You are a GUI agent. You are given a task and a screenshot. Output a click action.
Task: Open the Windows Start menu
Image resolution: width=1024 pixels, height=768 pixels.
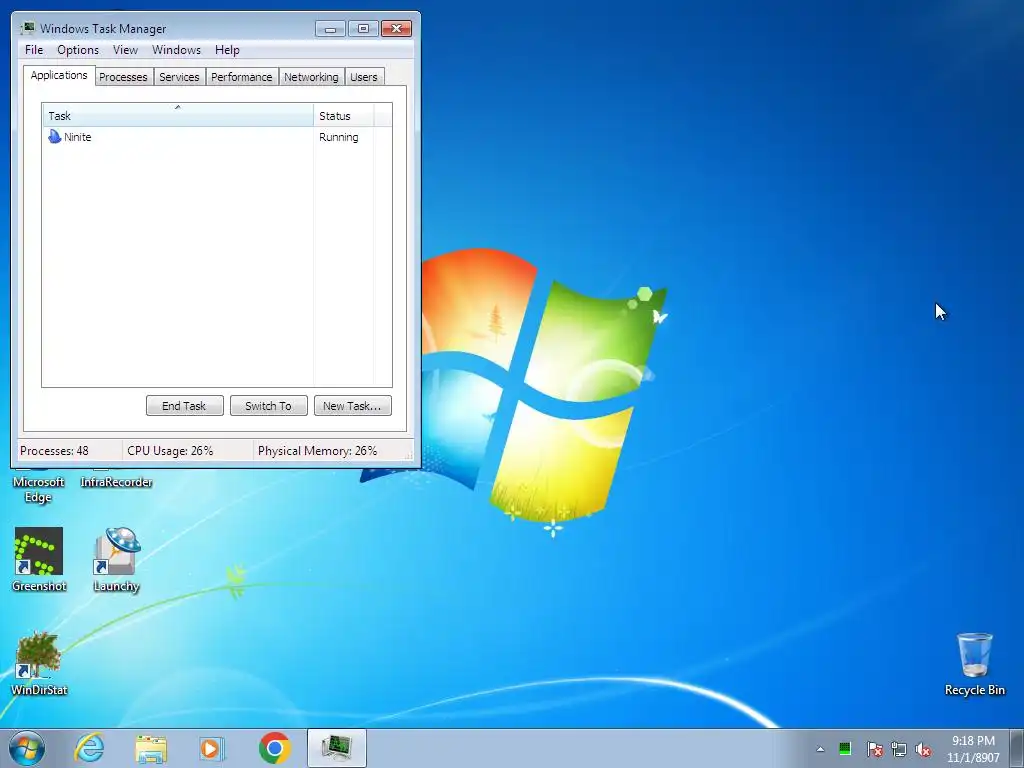pos(27,748)
